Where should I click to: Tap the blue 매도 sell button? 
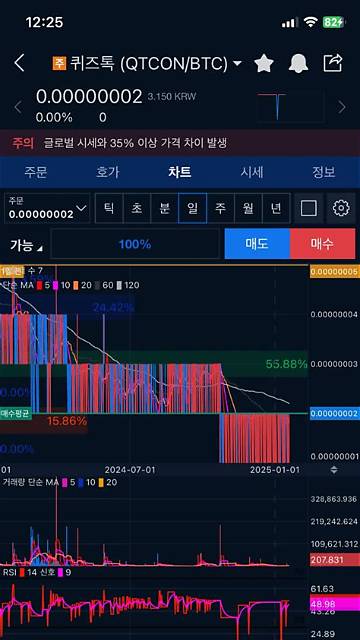257,244
